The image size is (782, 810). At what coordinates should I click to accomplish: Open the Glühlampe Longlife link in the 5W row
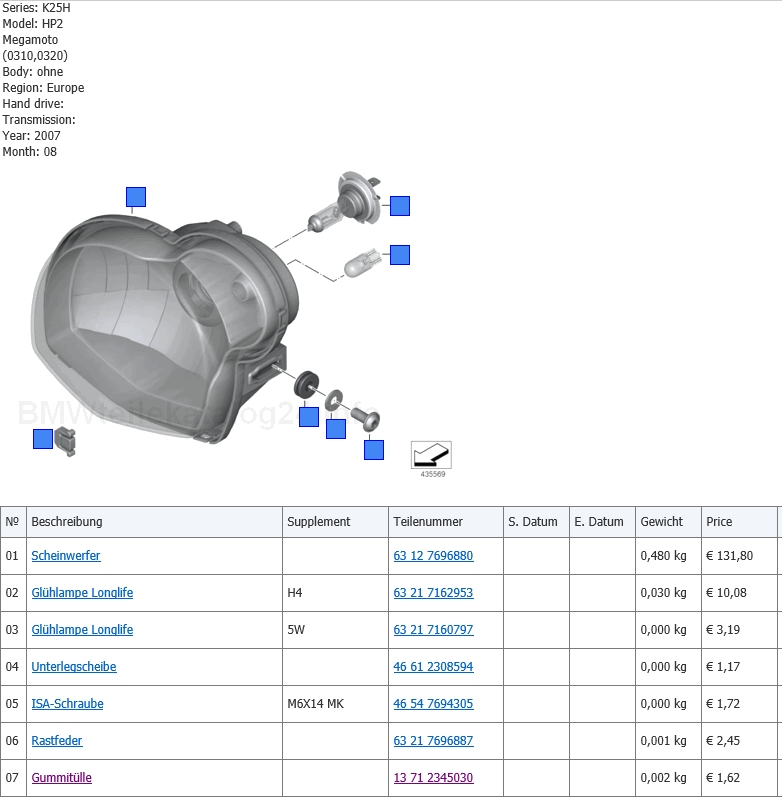[x=82, y=630]
